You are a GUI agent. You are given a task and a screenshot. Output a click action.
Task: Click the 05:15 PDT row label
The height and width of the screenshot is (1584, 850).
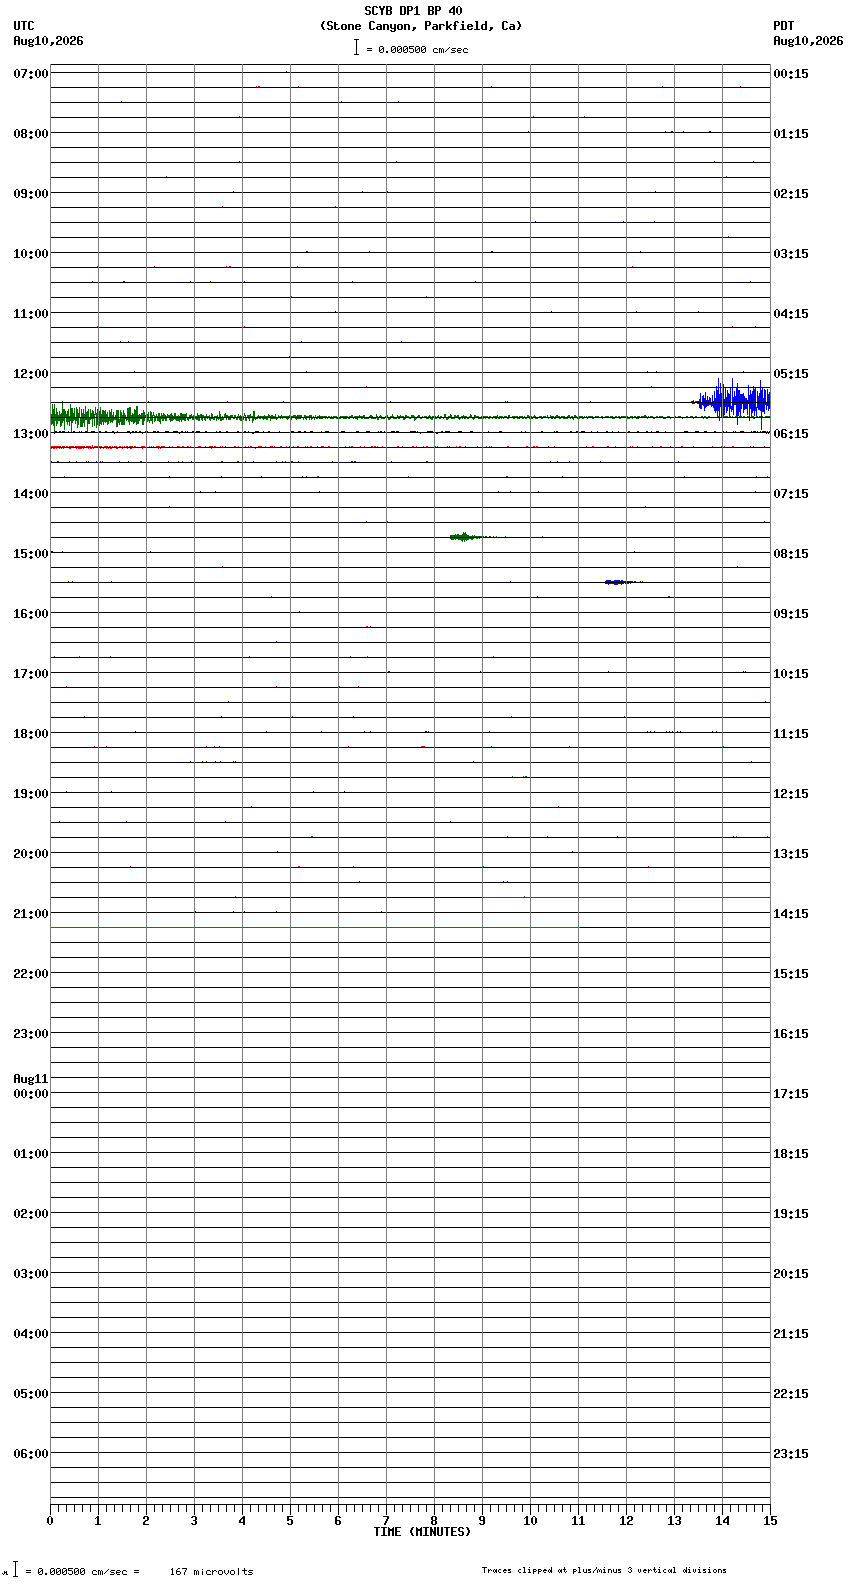tap(791, 374)
